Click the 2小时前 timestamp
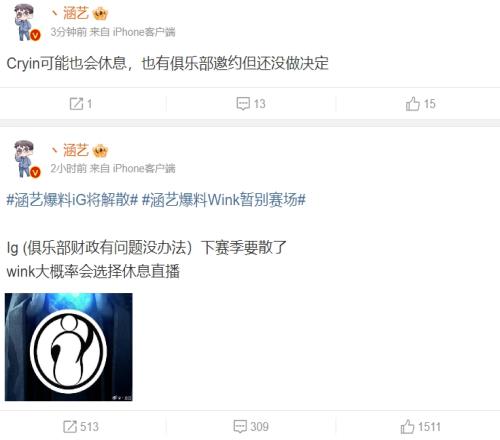 (69, 168)
